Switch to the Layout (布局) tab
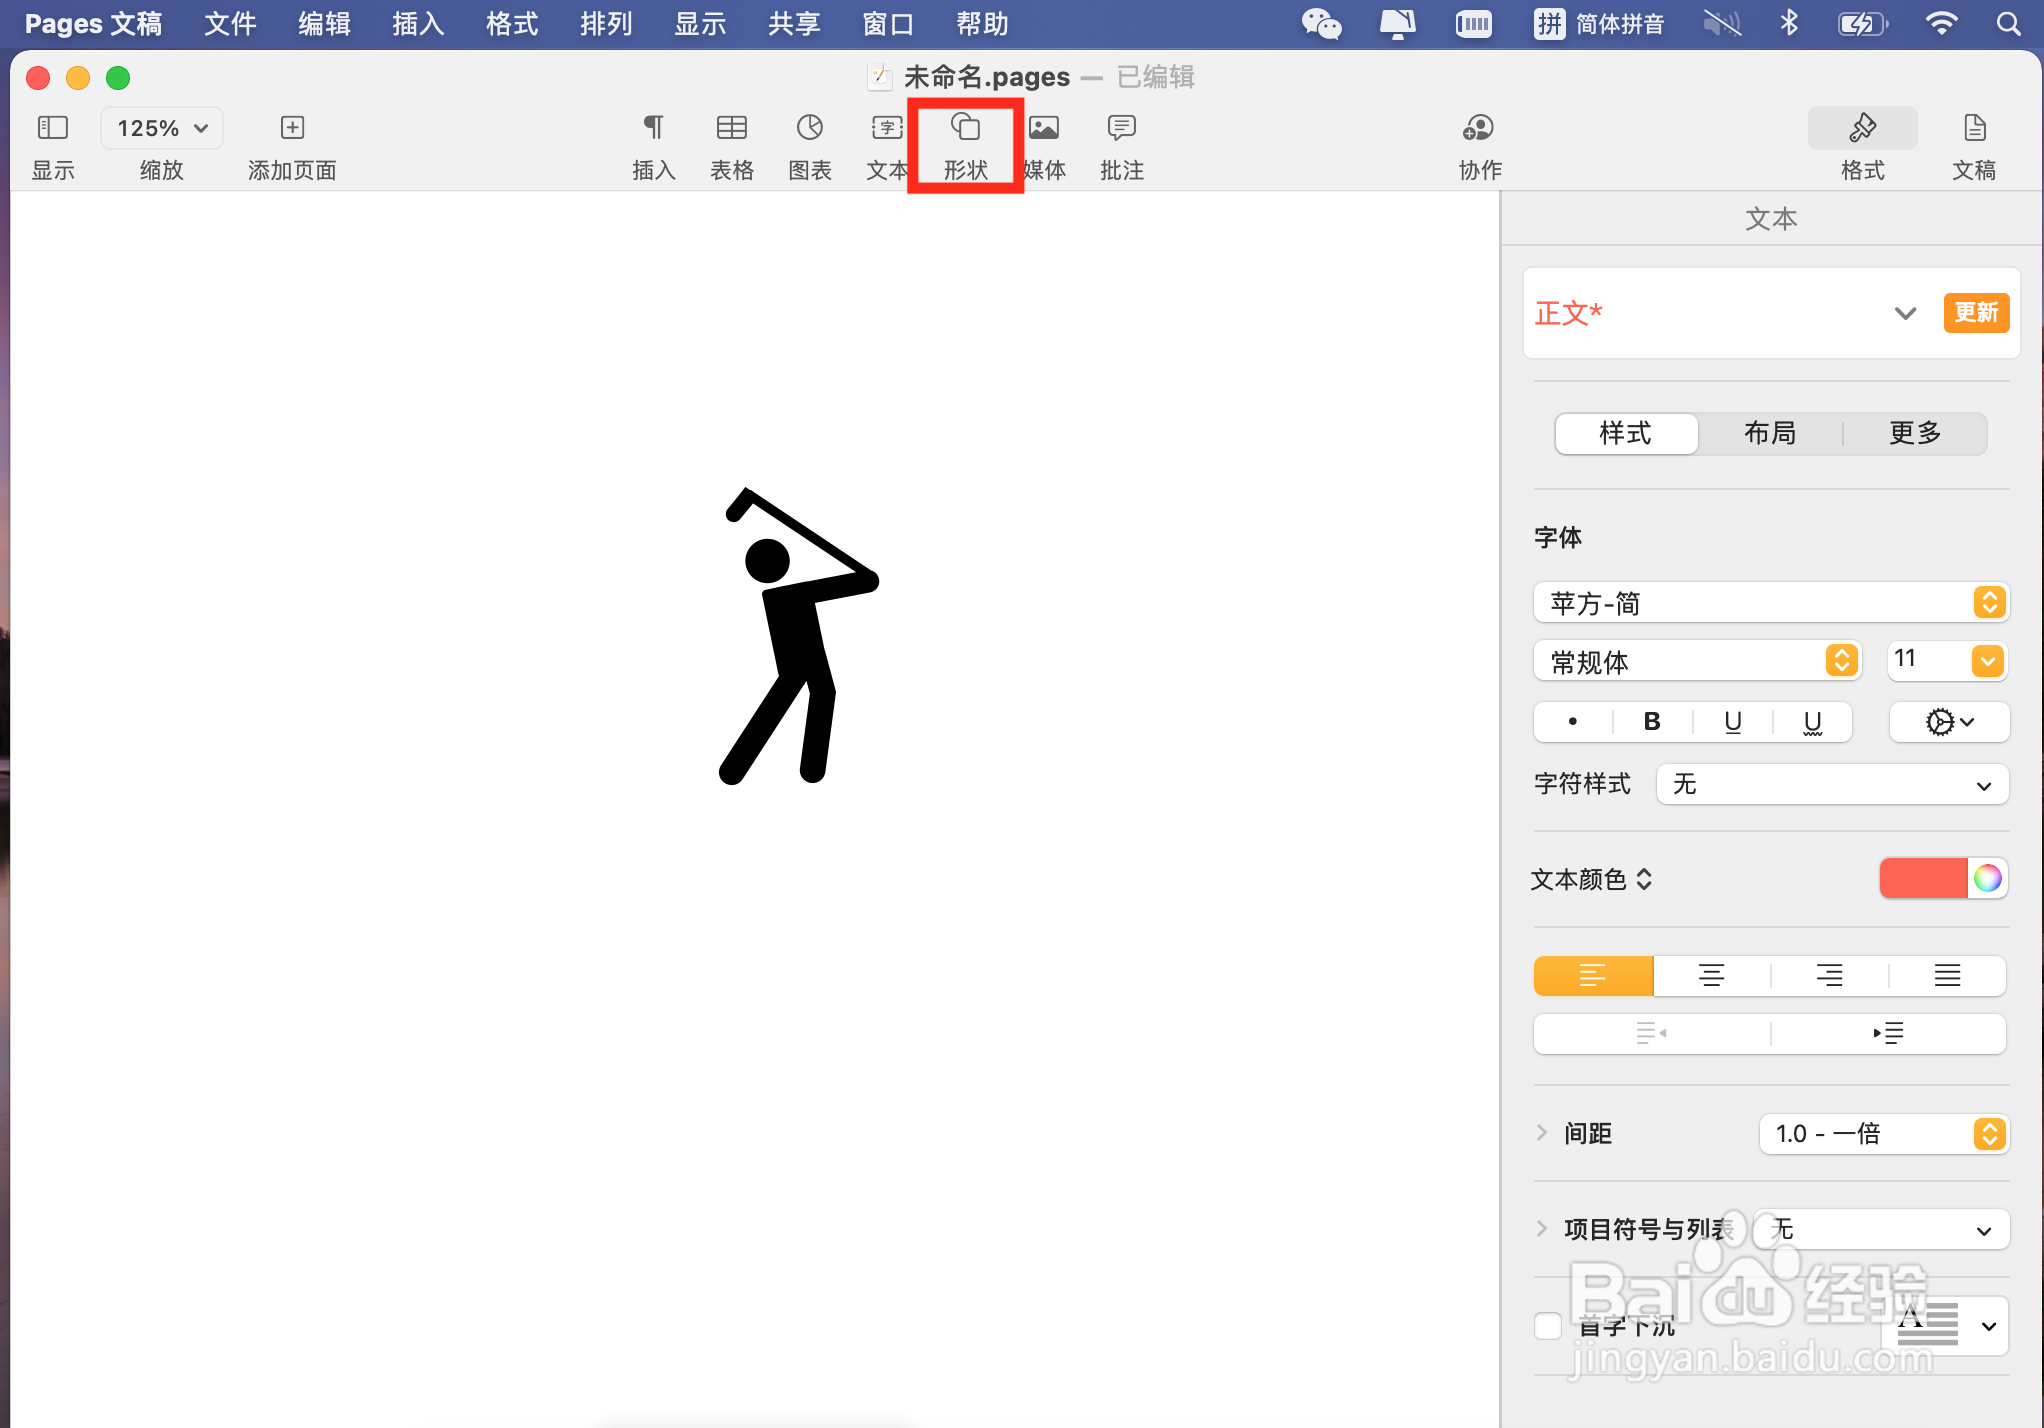The image size is (2044, 1428). coord(1770,433)
